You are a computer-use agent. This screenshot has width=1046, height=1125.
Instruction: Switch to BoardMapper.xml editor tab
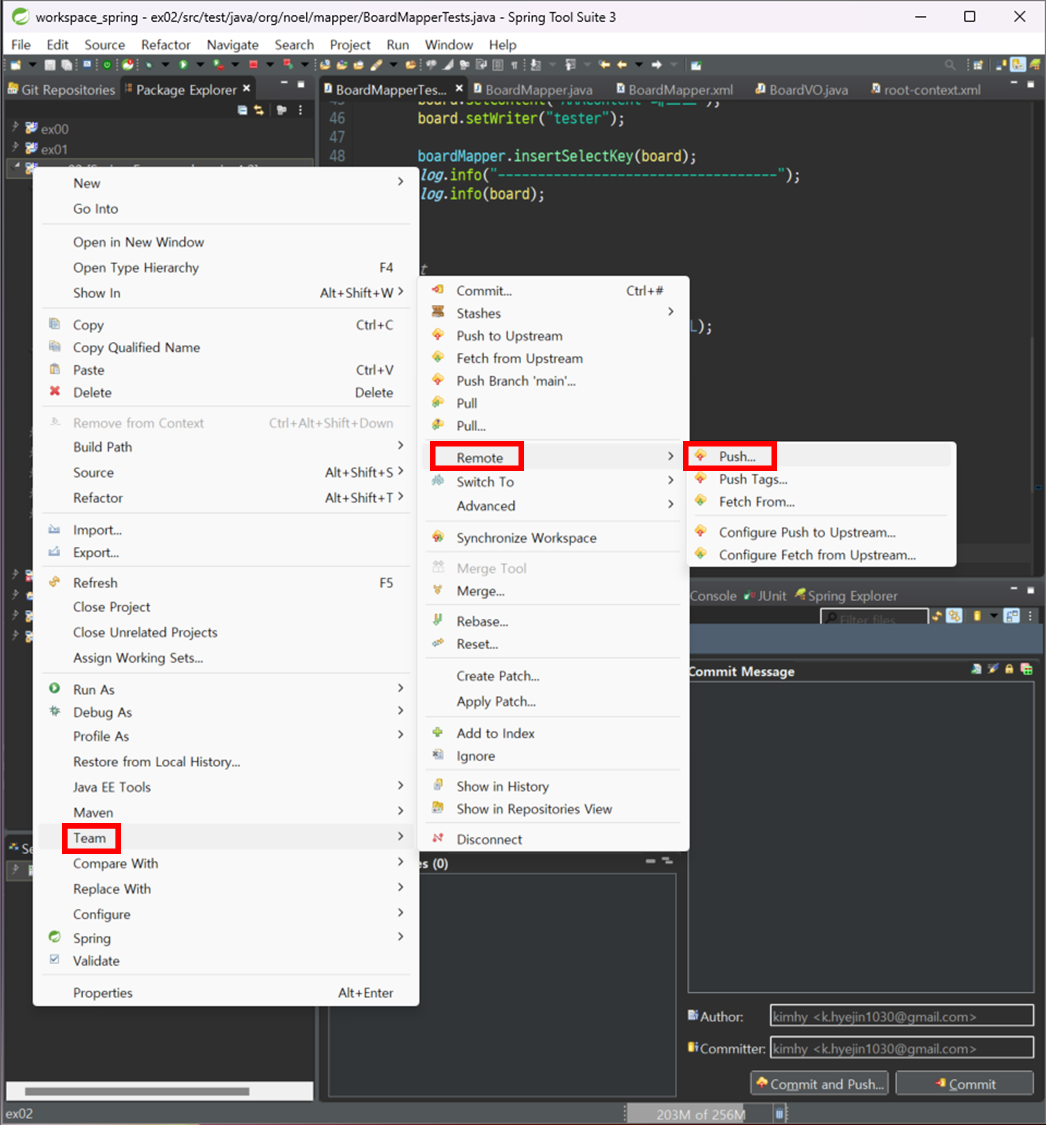(674, 90)
